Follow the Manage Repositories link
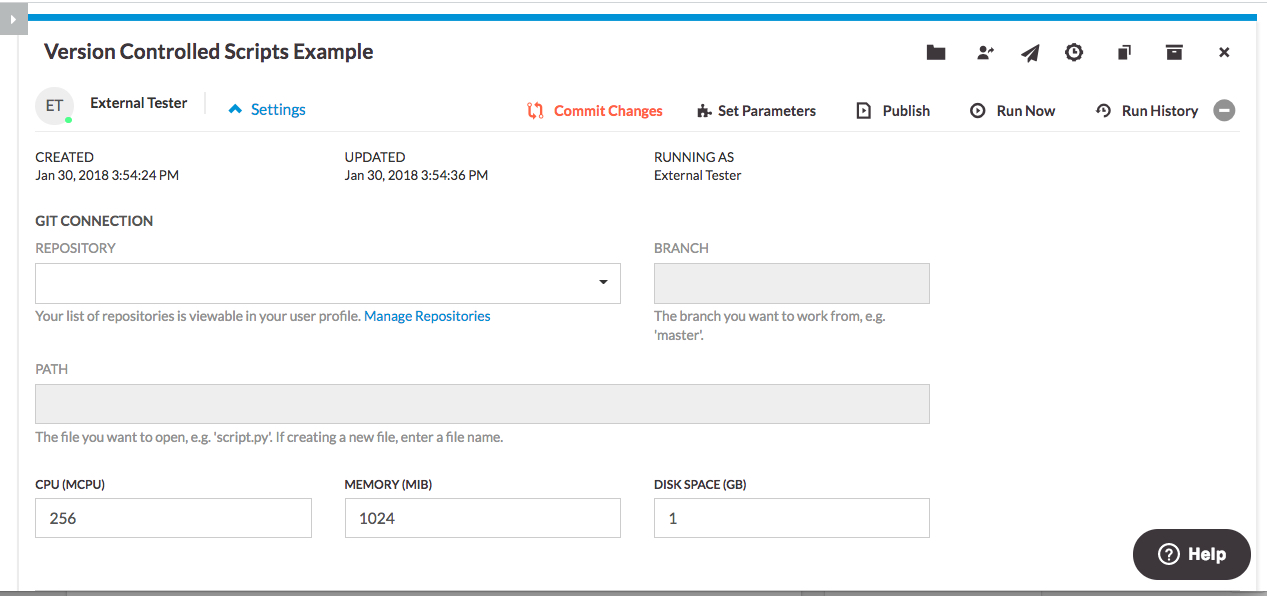The height and width of the screenshot is (596, 1267). [x=427, y=316]
